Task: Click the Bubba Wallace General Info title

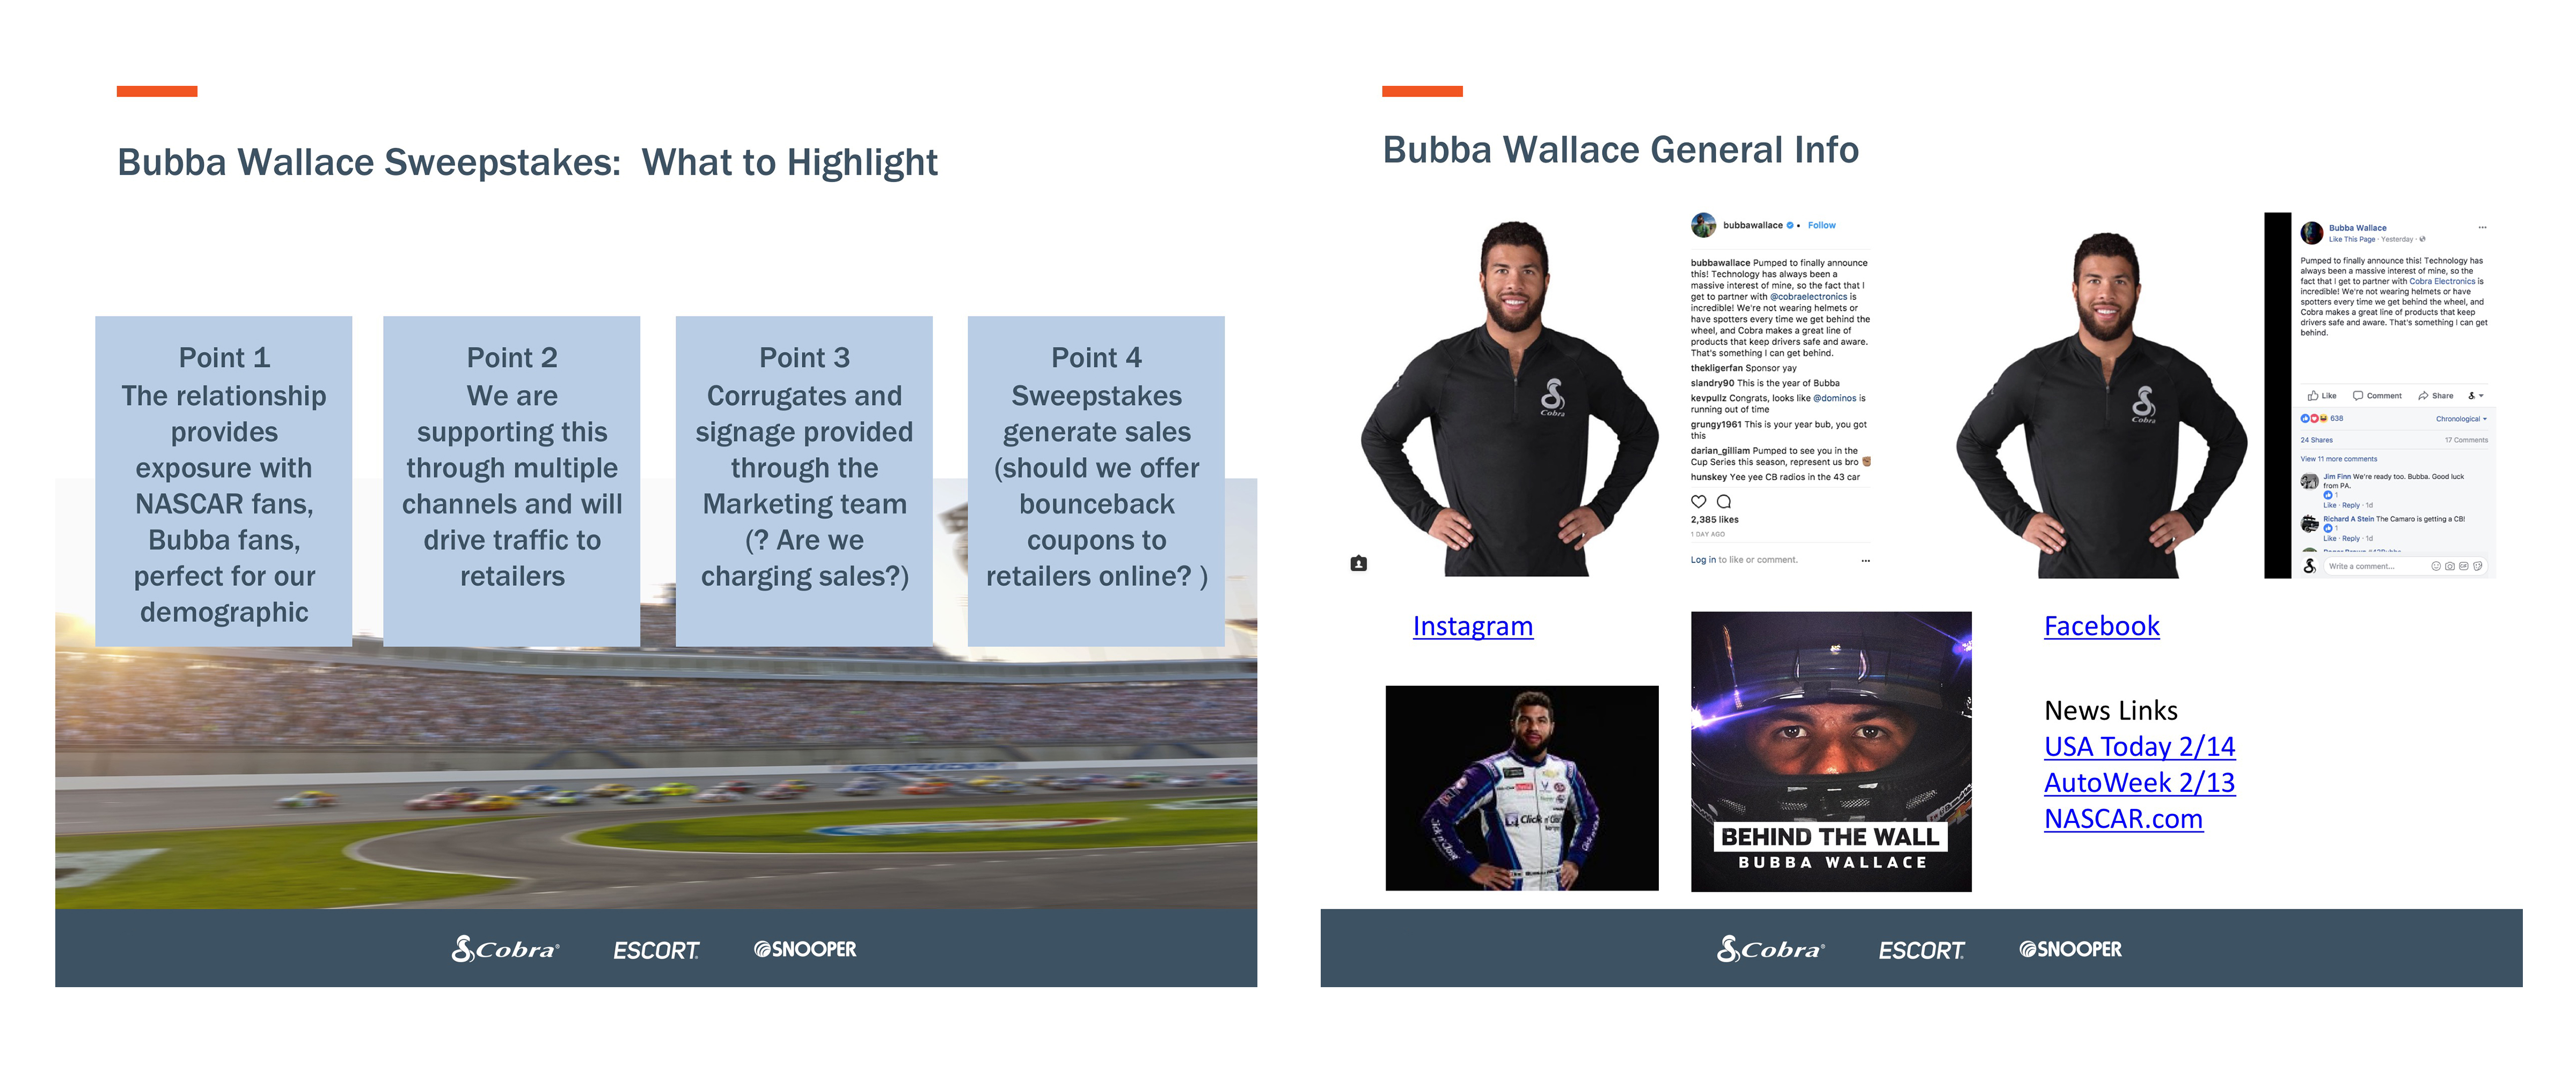Action: click(1620, 150)
